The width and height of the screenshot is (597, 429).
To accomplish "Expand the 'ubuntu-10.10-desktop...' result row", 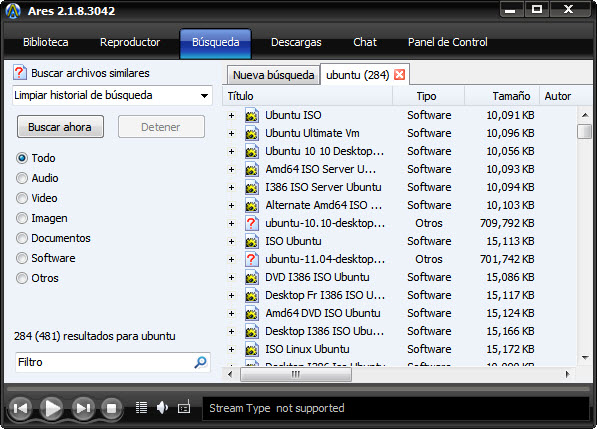I will click(x=231, y=223).
